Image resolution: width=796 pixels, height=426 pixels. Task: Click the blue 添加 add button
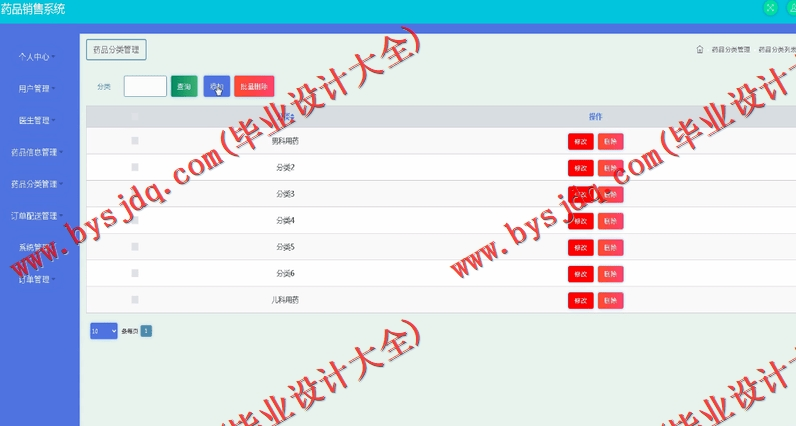pos(217,86)
